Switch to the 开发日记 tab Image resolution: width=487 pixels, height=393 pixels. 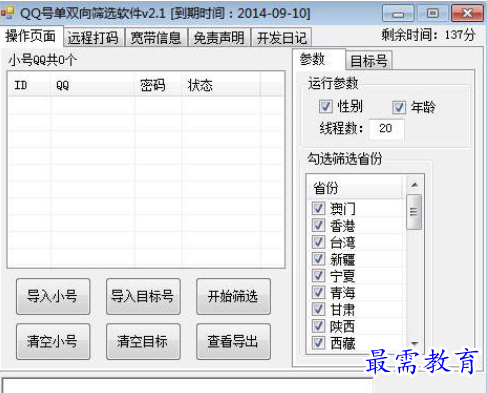pos(282,37)
